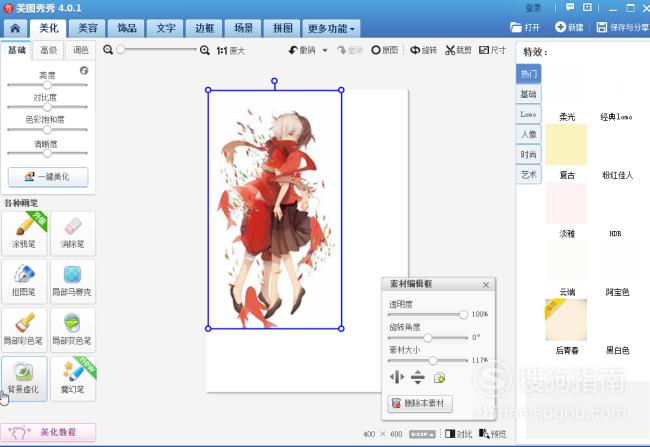Open the 尺寸 resize tool

coord(492,50)
